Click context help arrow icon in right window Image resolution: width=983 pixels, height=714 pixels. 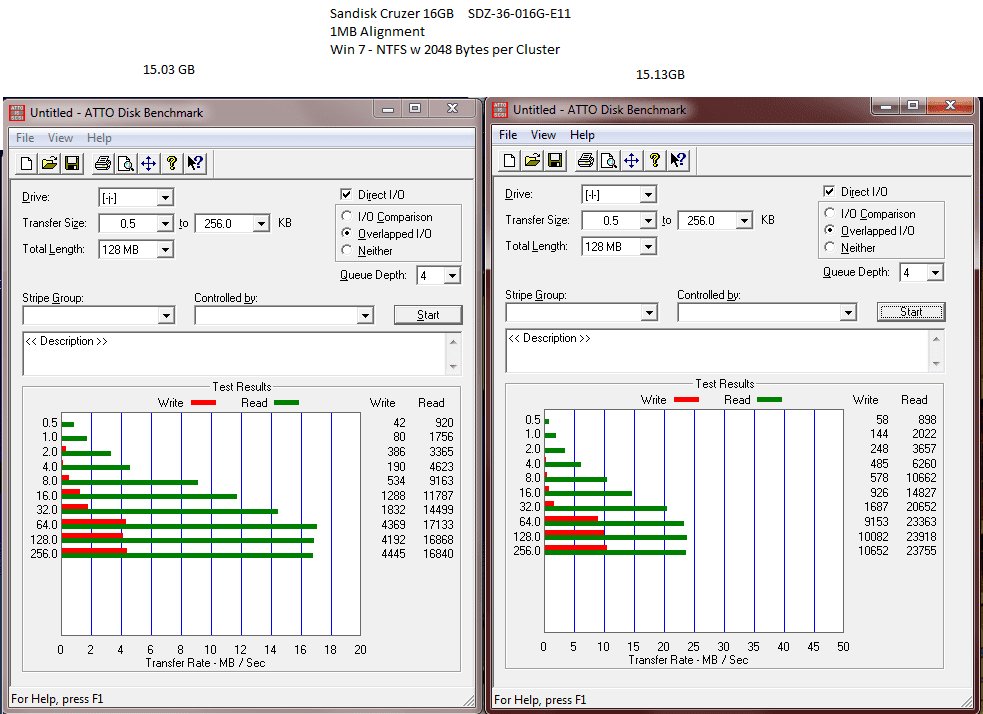[678, 160]
